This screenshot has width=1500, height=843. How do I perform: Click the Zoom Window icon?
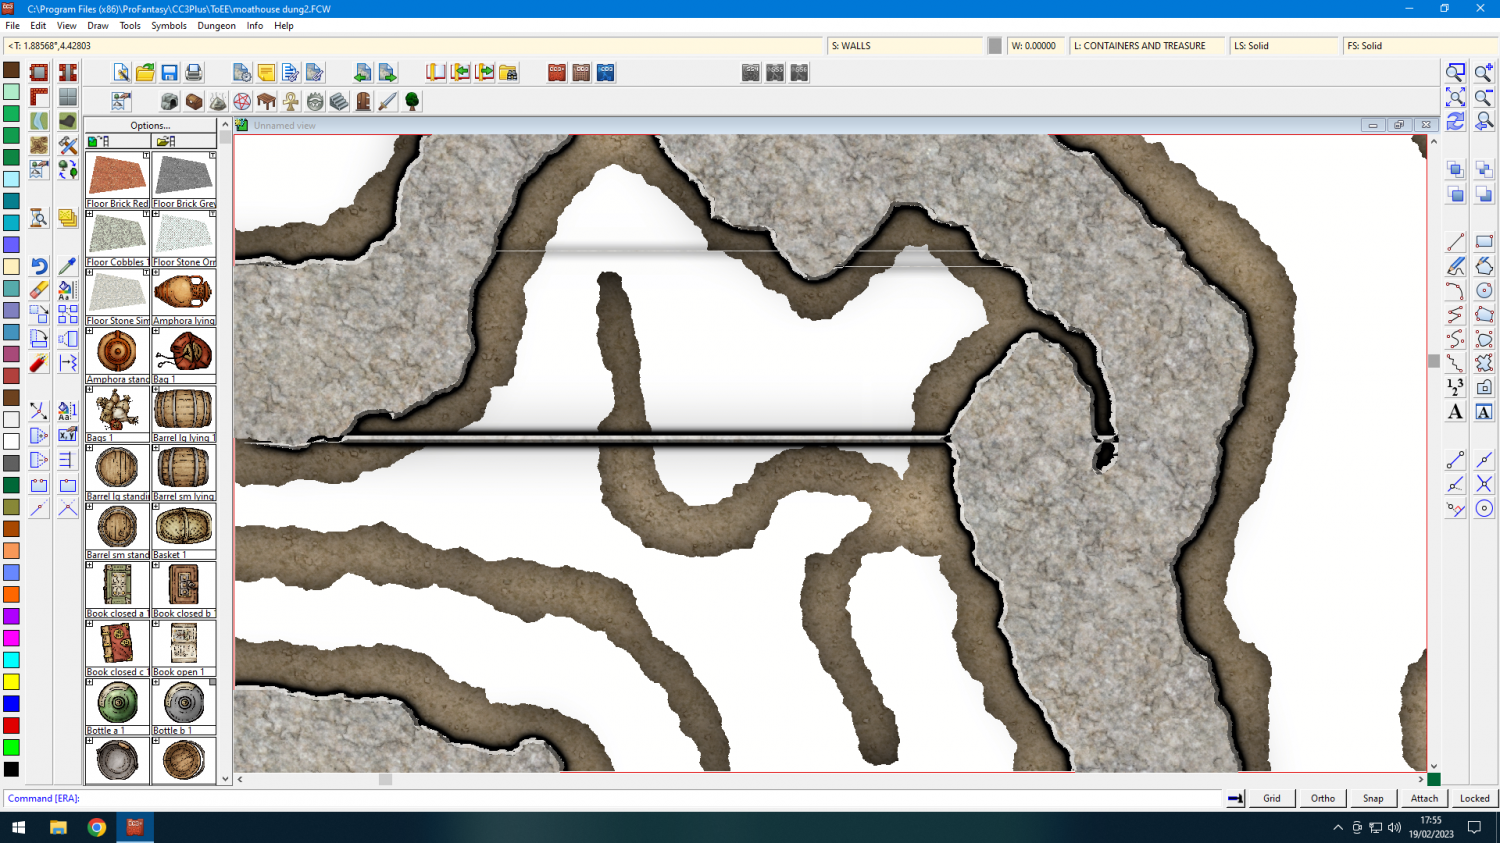point(1456,73)
